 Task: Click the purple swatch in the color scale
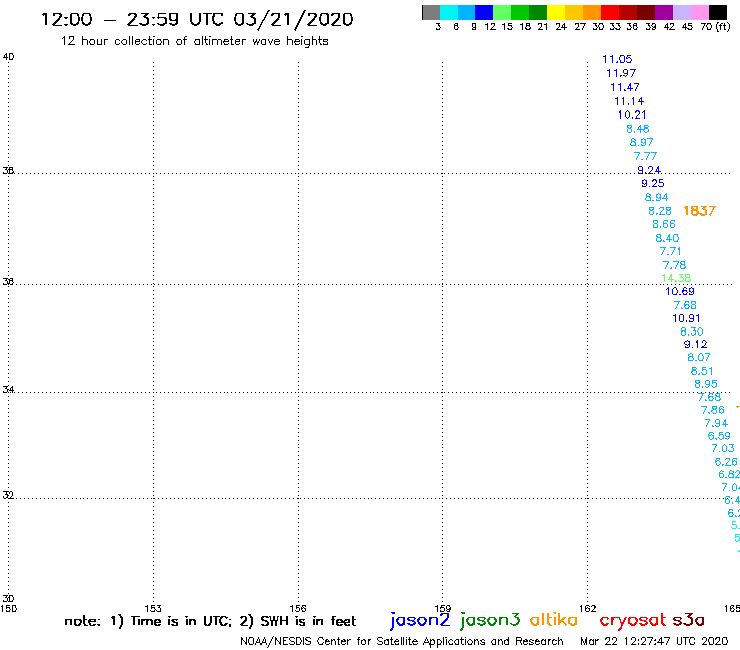coord(664,12)
